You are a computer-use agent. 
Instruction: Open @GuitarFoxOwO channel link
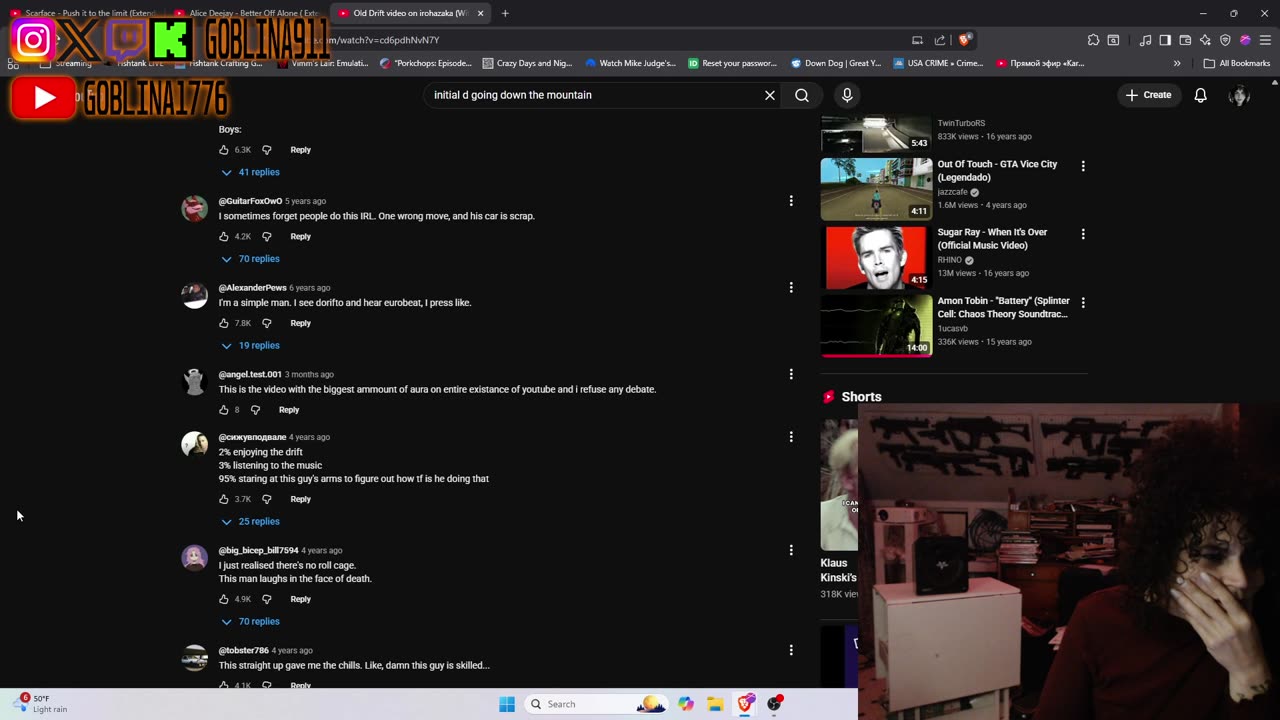(250, 201)
